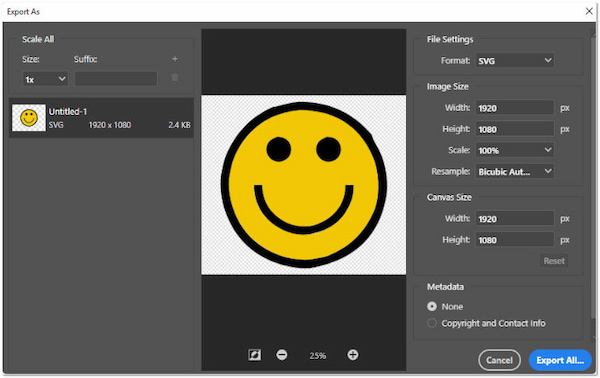Select the Untitled-1 asset name
This screenshot has height=378, width=600.
pos(68,111)
